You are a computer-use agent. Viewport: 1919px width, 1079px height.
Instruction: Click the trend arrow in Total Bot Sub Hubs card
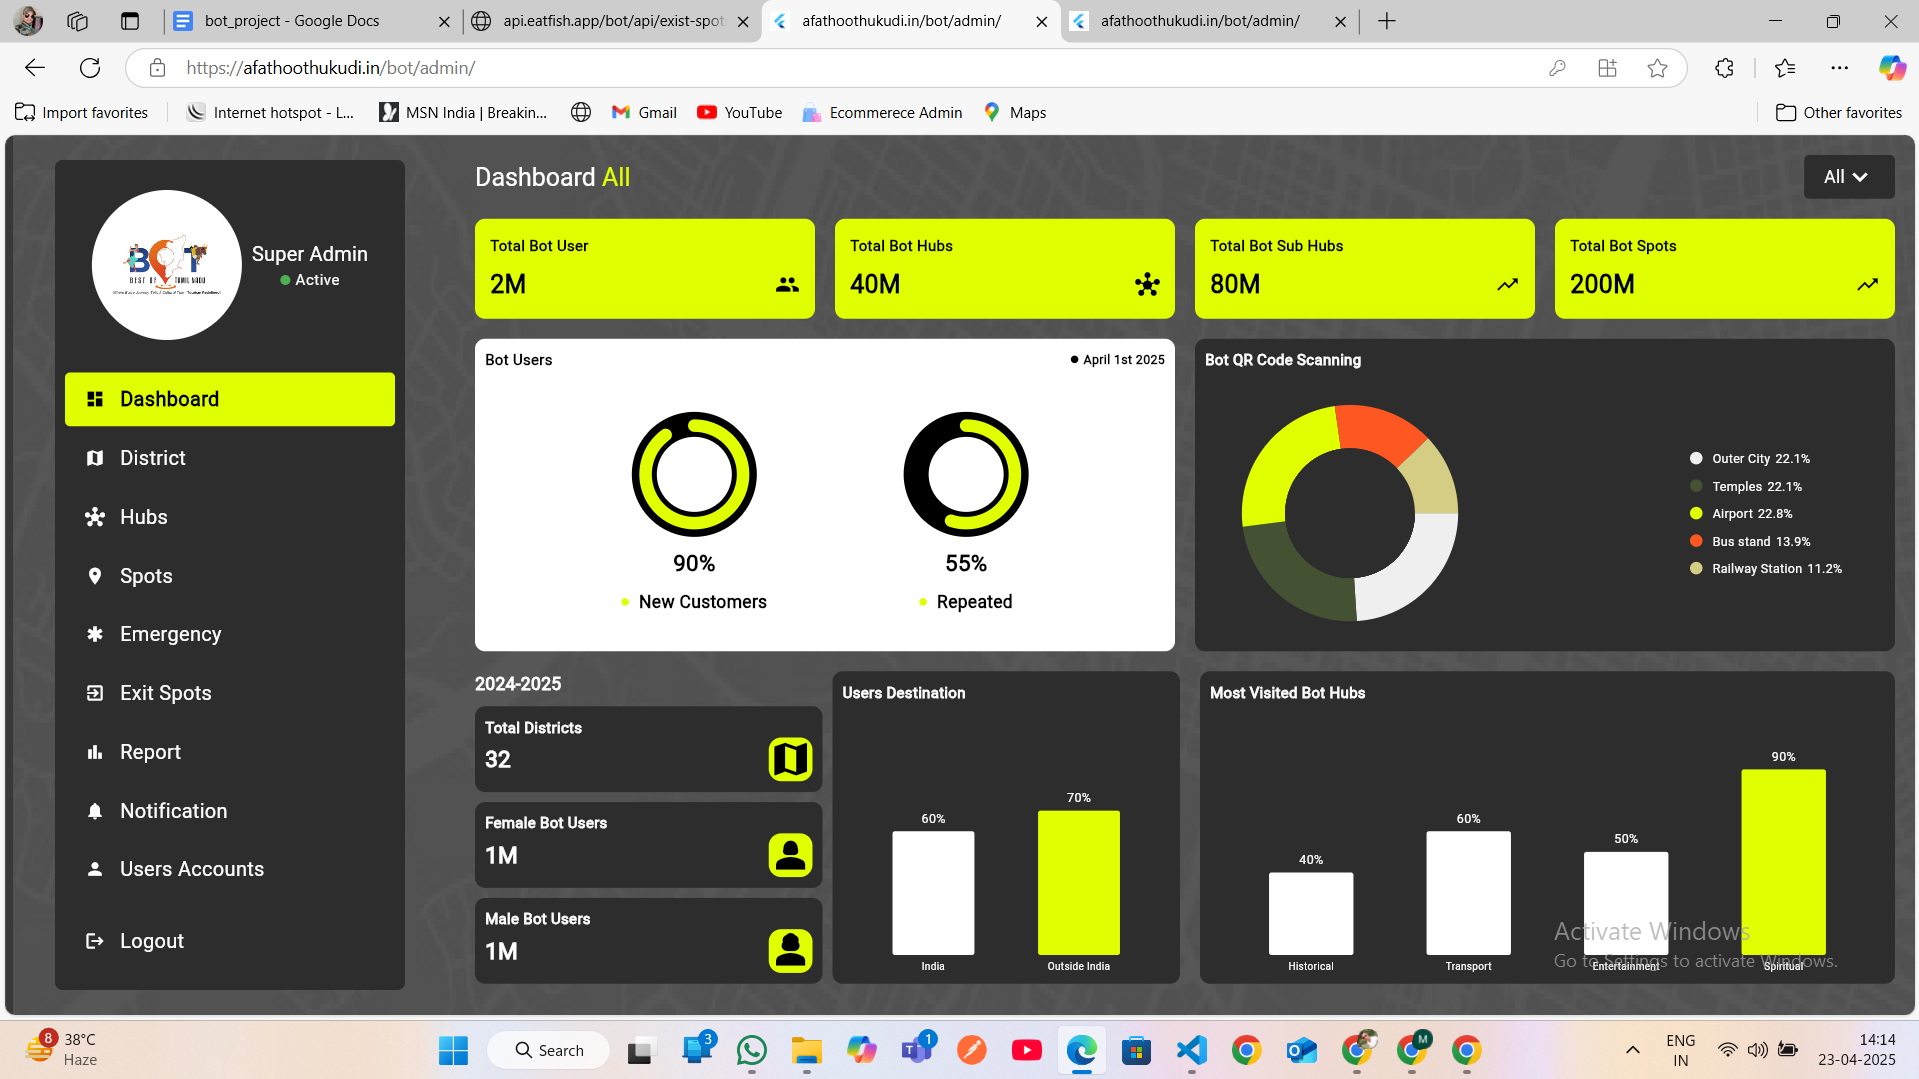(x=1507, y=285)
